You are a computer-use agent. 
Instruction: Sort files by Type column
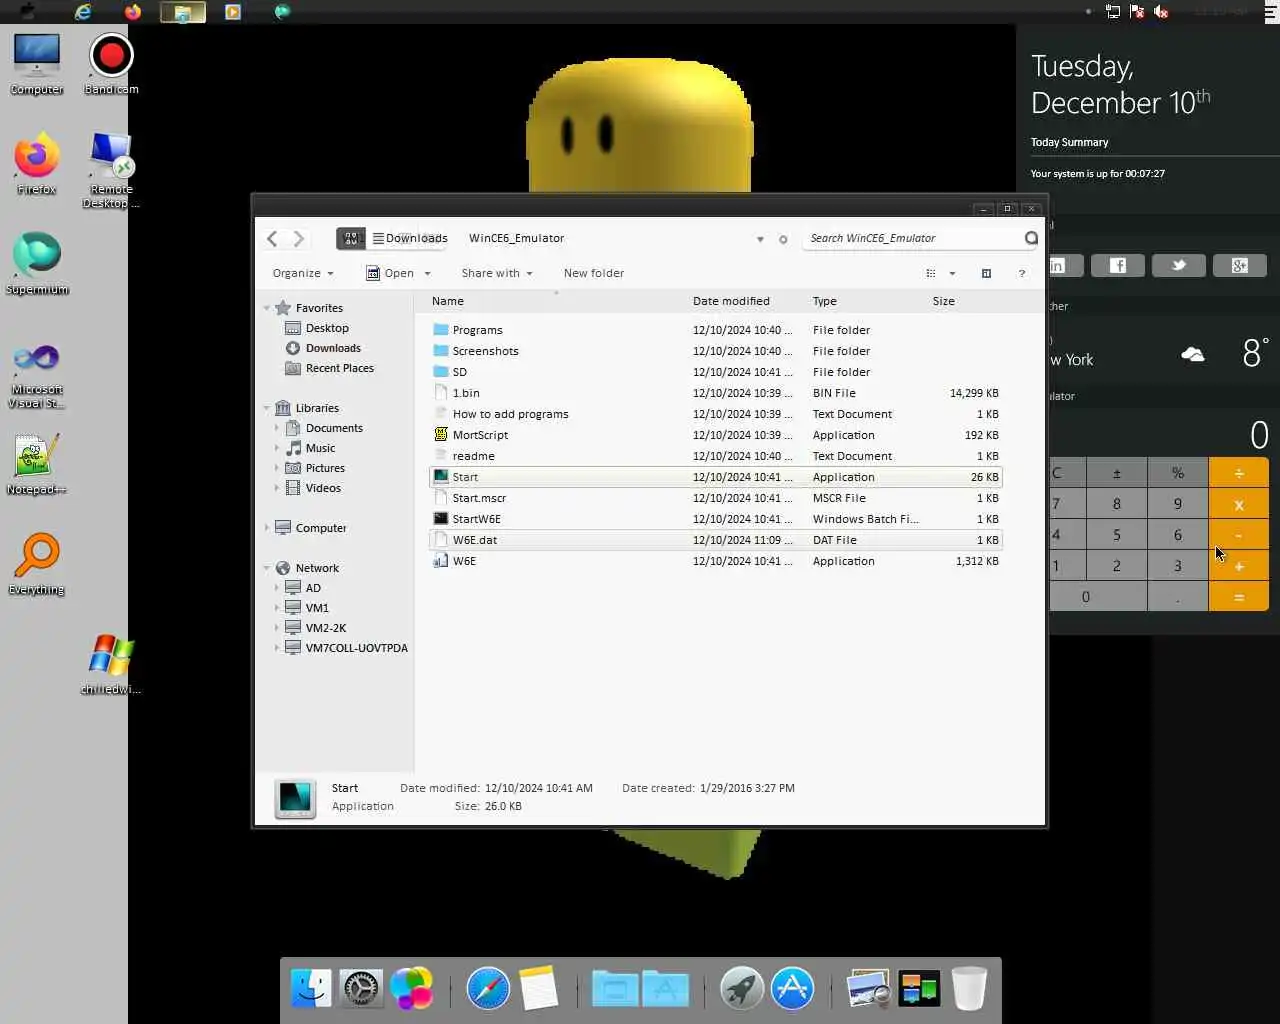click(868, 301)
